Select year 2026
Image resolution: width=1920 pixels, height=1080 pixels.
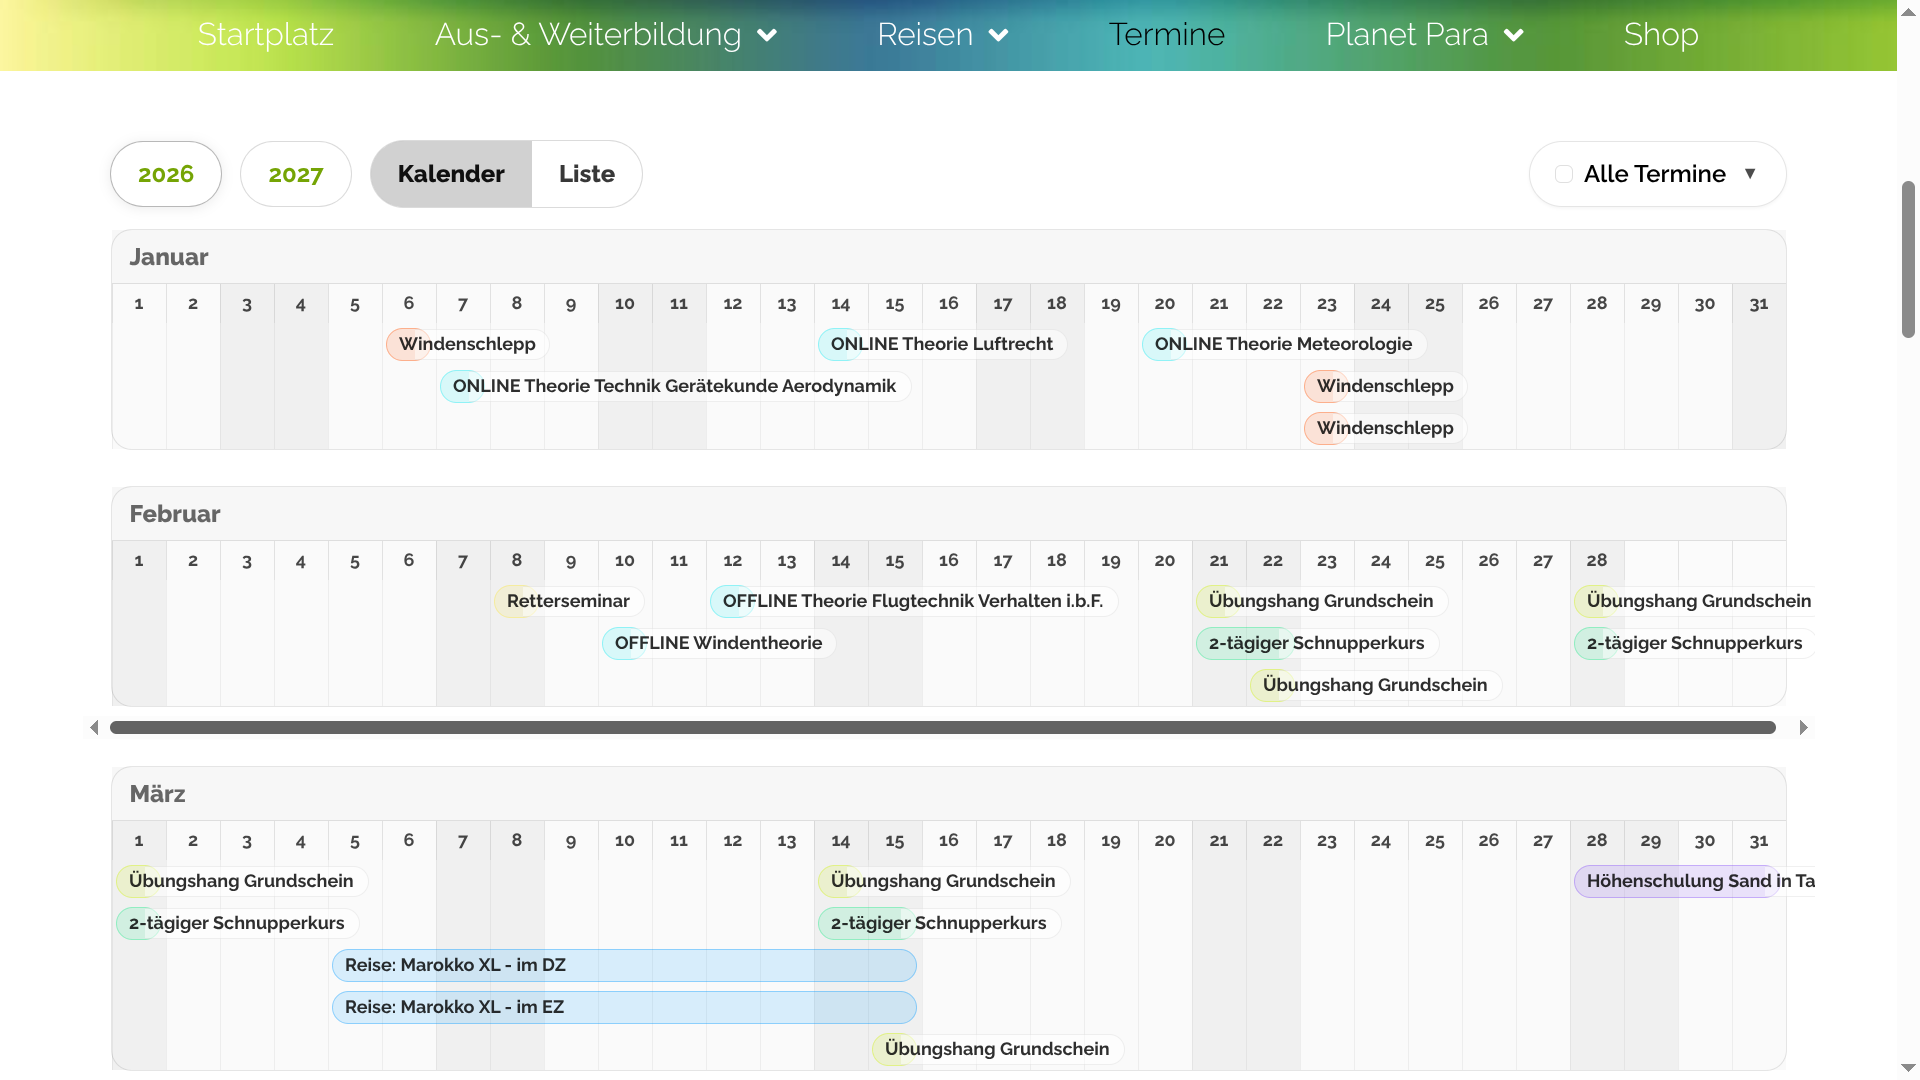(166, 174)
